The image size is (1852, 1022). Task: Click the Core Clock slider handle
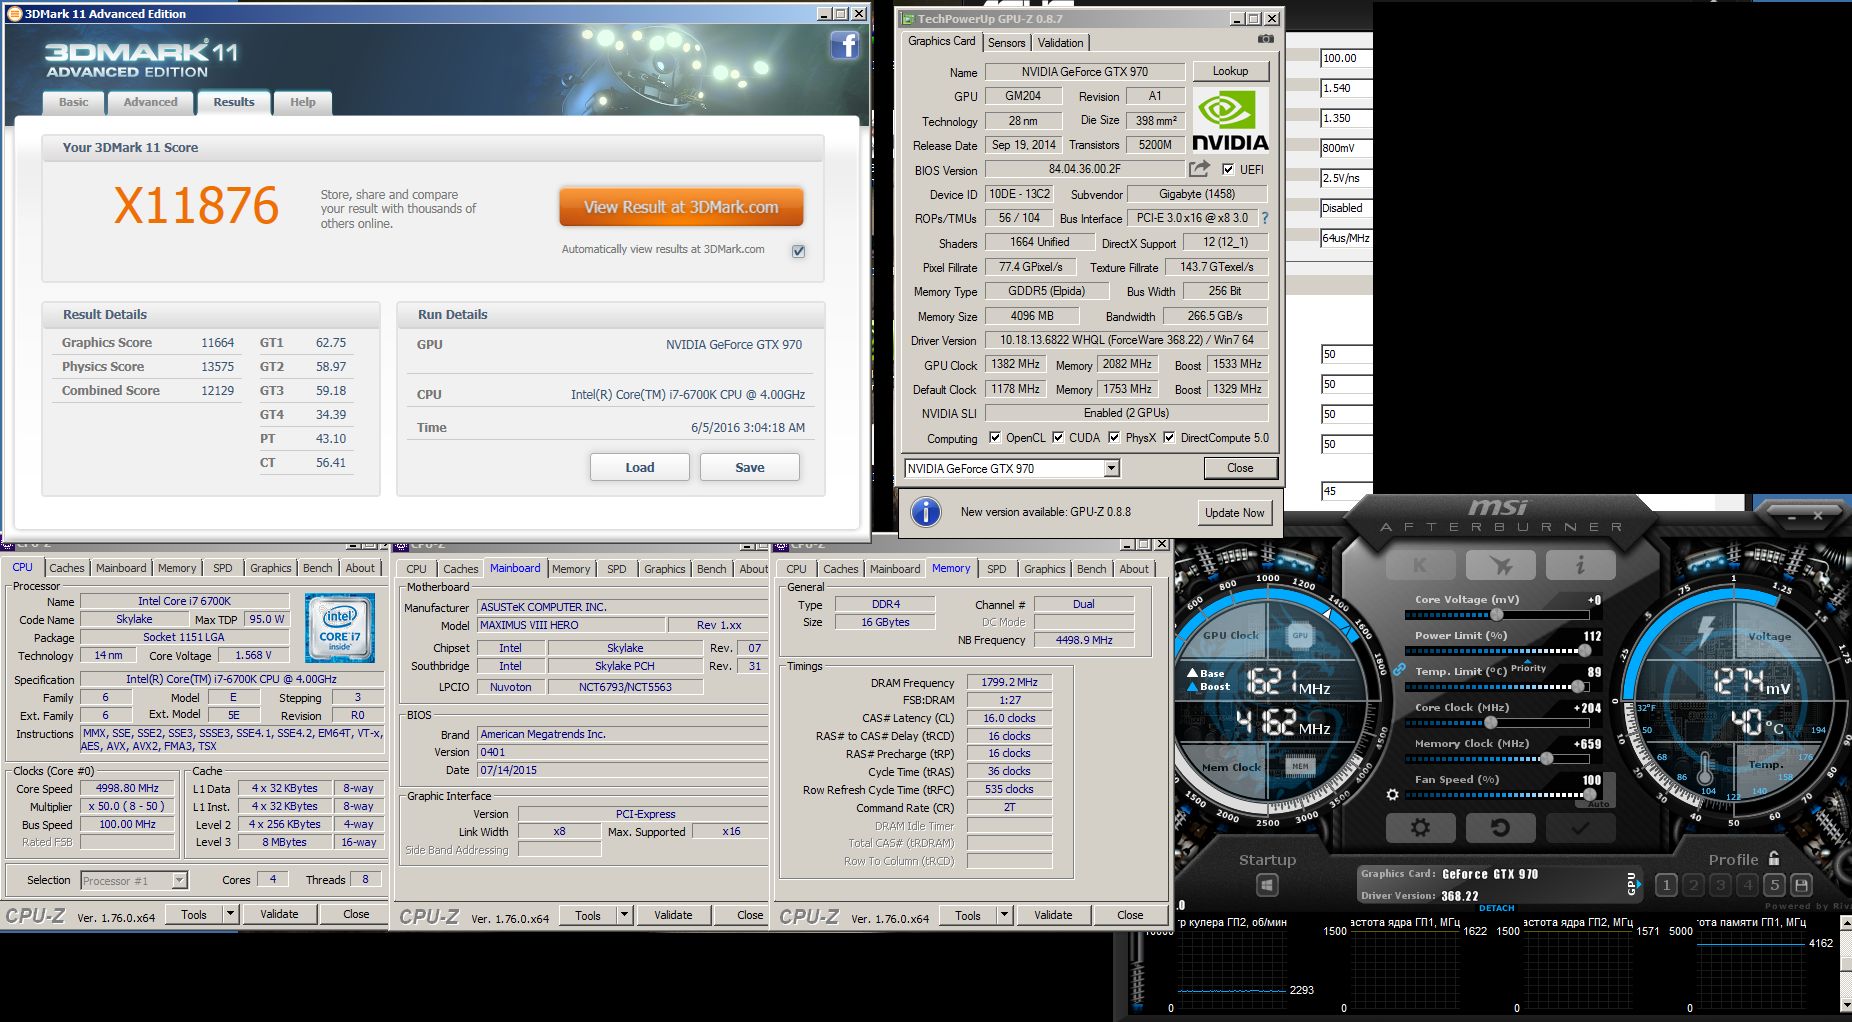(x=1490, y=723)
